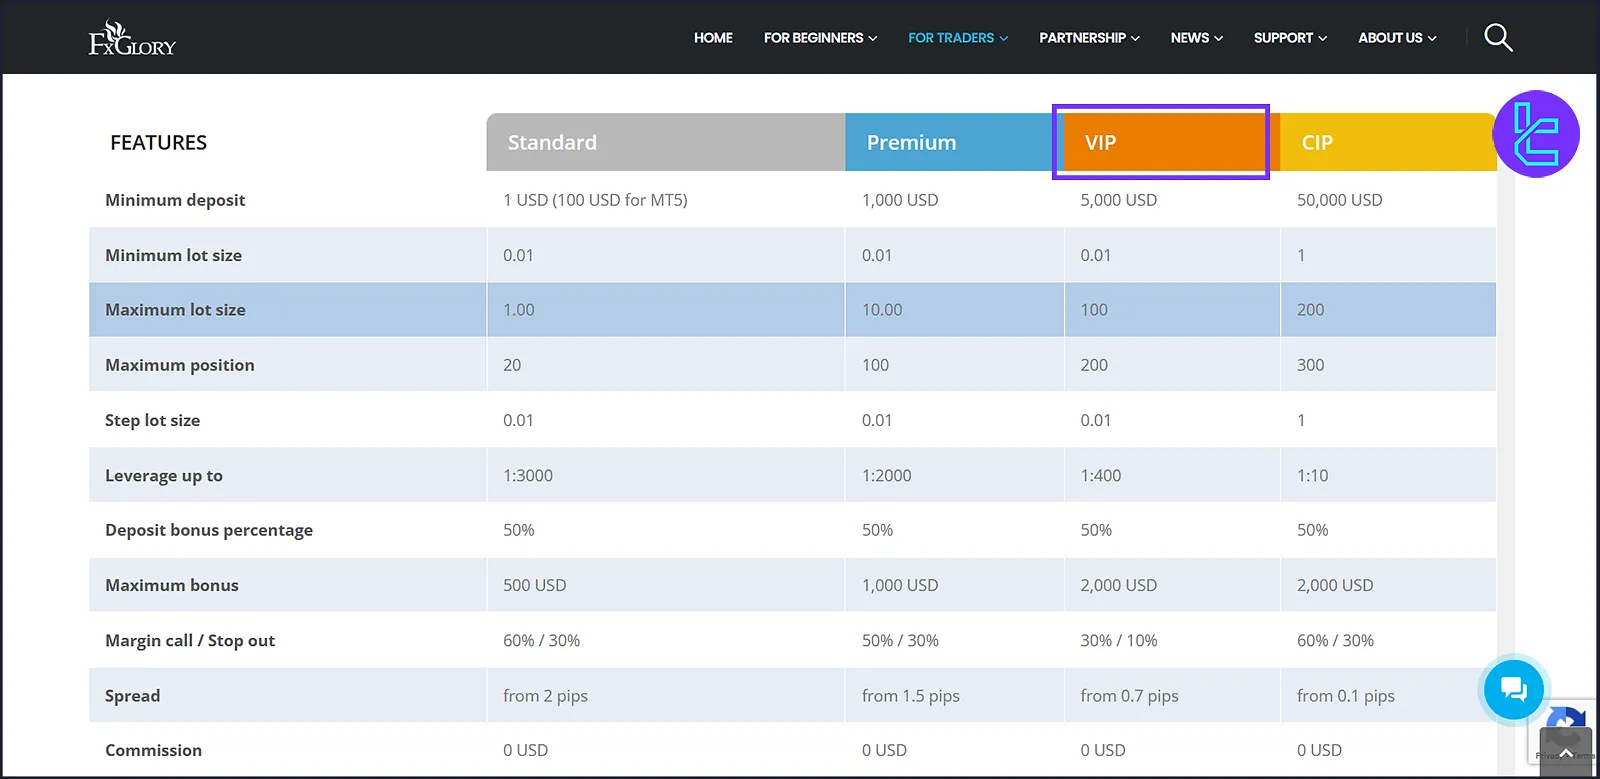The height and width of the screenshot is (779, 1600).
Task: Select the CIP account column header
Action: pyautogui.click(x=1388, y=142)
